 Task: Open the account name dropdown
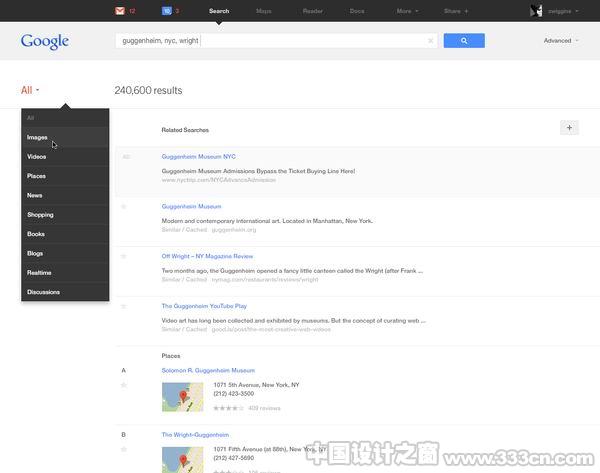tap(563, 11)
